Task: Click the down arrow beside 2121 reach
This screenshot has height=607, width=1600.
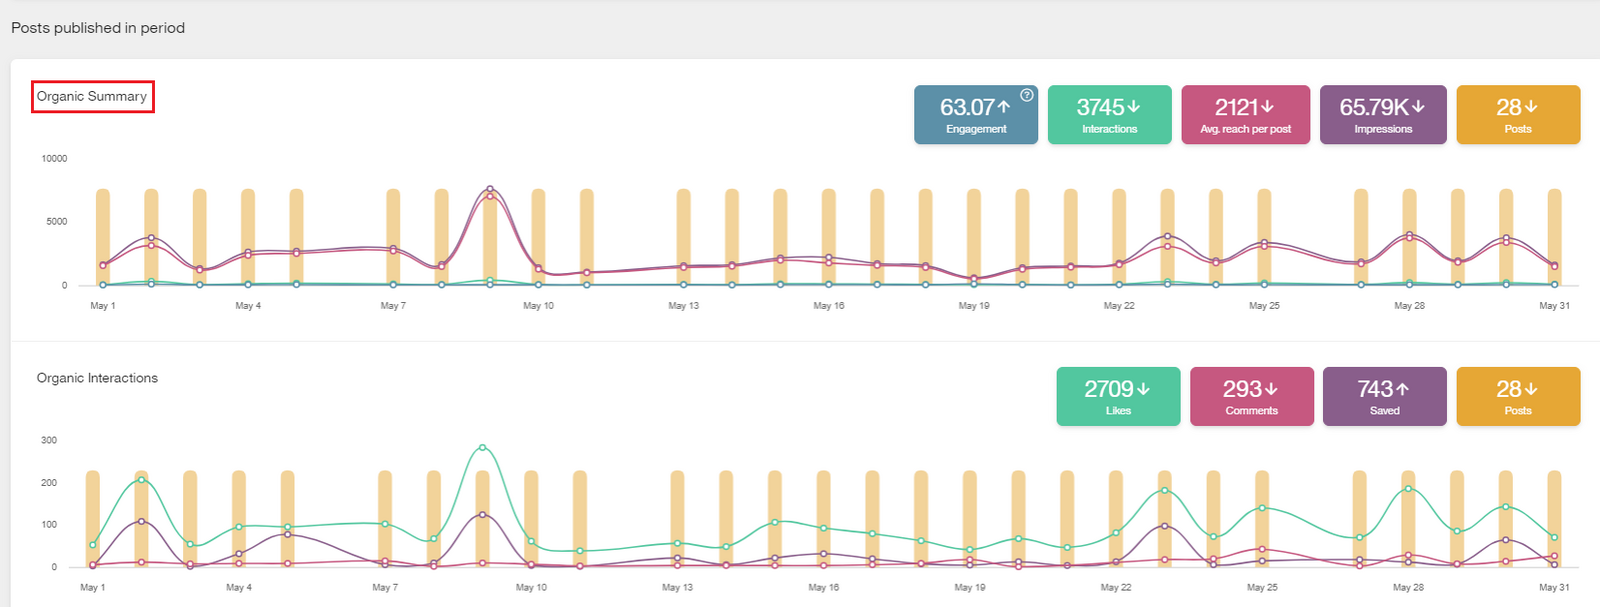Action: tap(1267, 107)
